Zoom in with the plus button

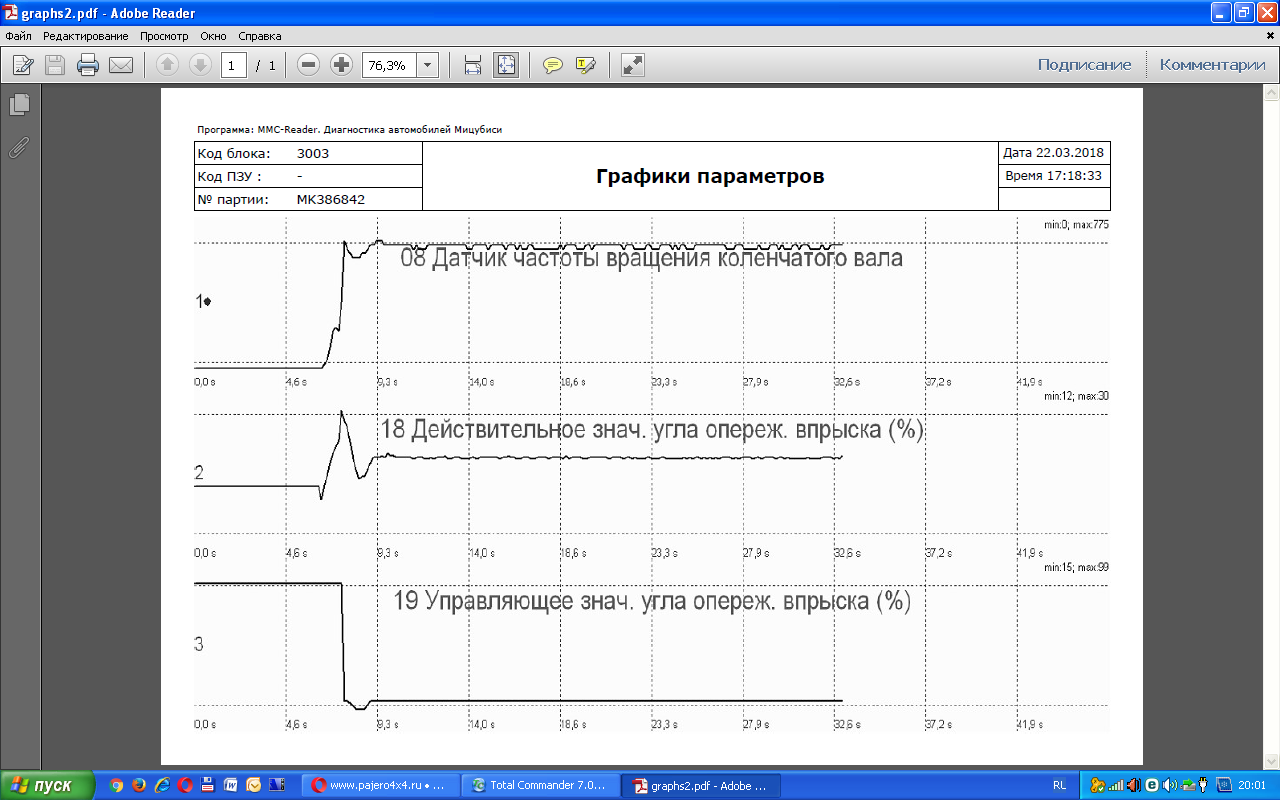click(342, 65)
